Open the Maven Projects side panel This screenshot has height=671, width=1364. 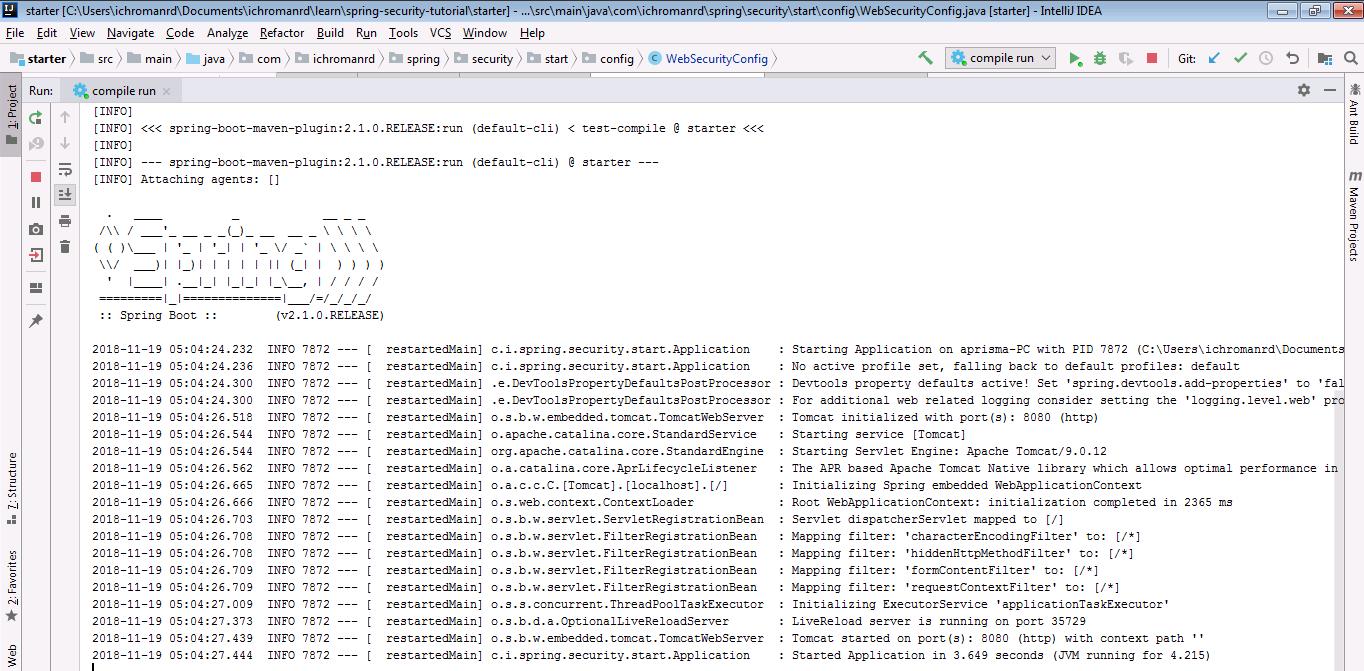tap(1353, 218)
